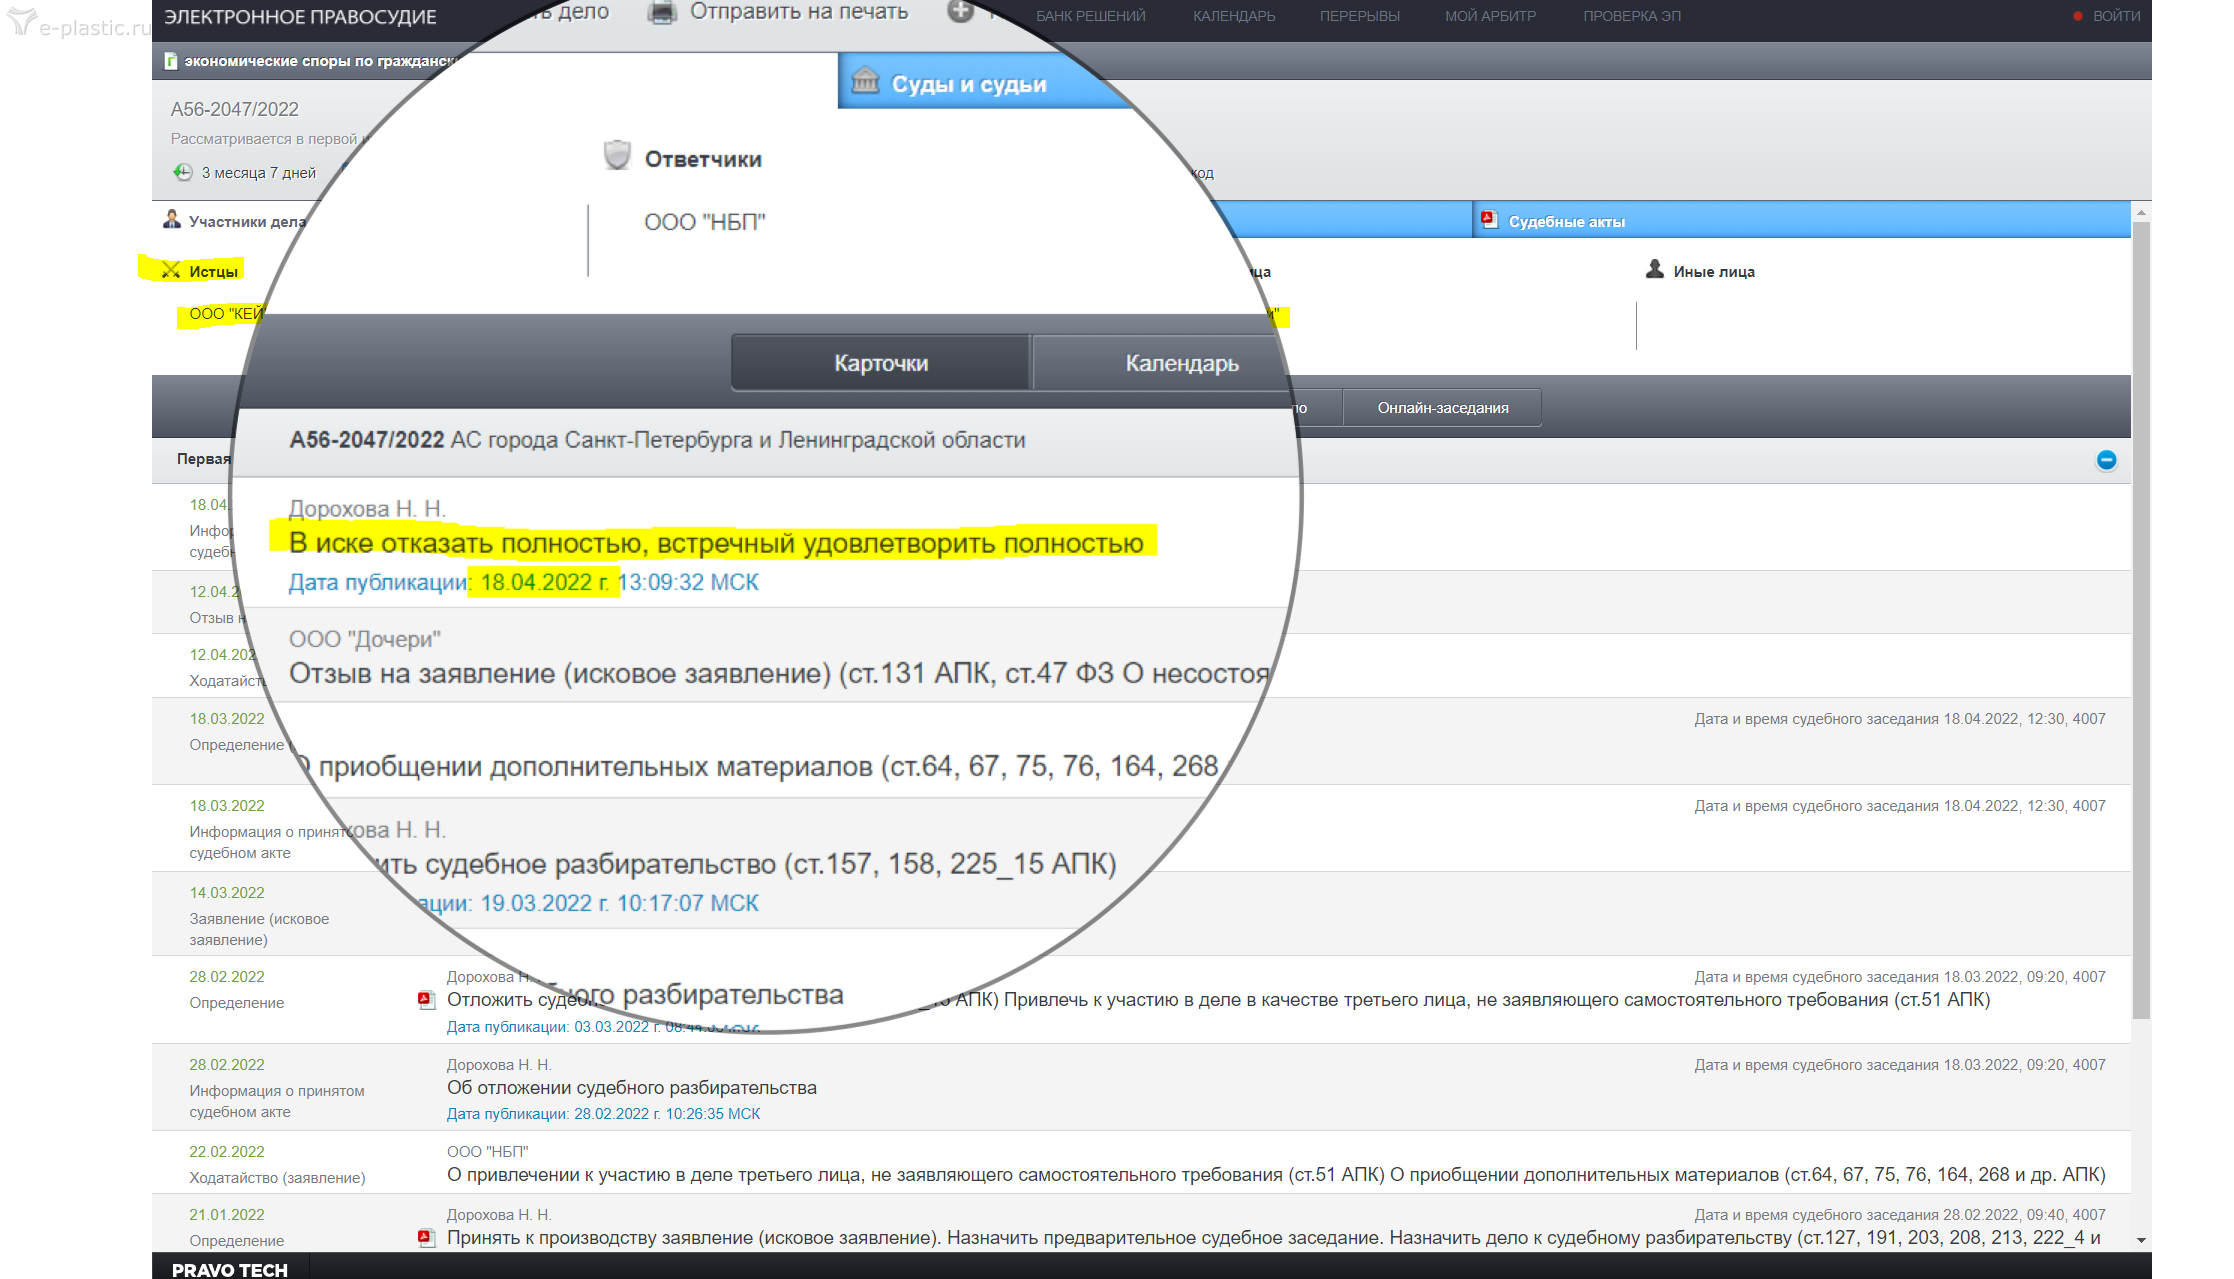Screen dimensions: 2234x1279
Task: Open БАНК РЕШЕНИЙ in top menu
Action: [1090, 16]
